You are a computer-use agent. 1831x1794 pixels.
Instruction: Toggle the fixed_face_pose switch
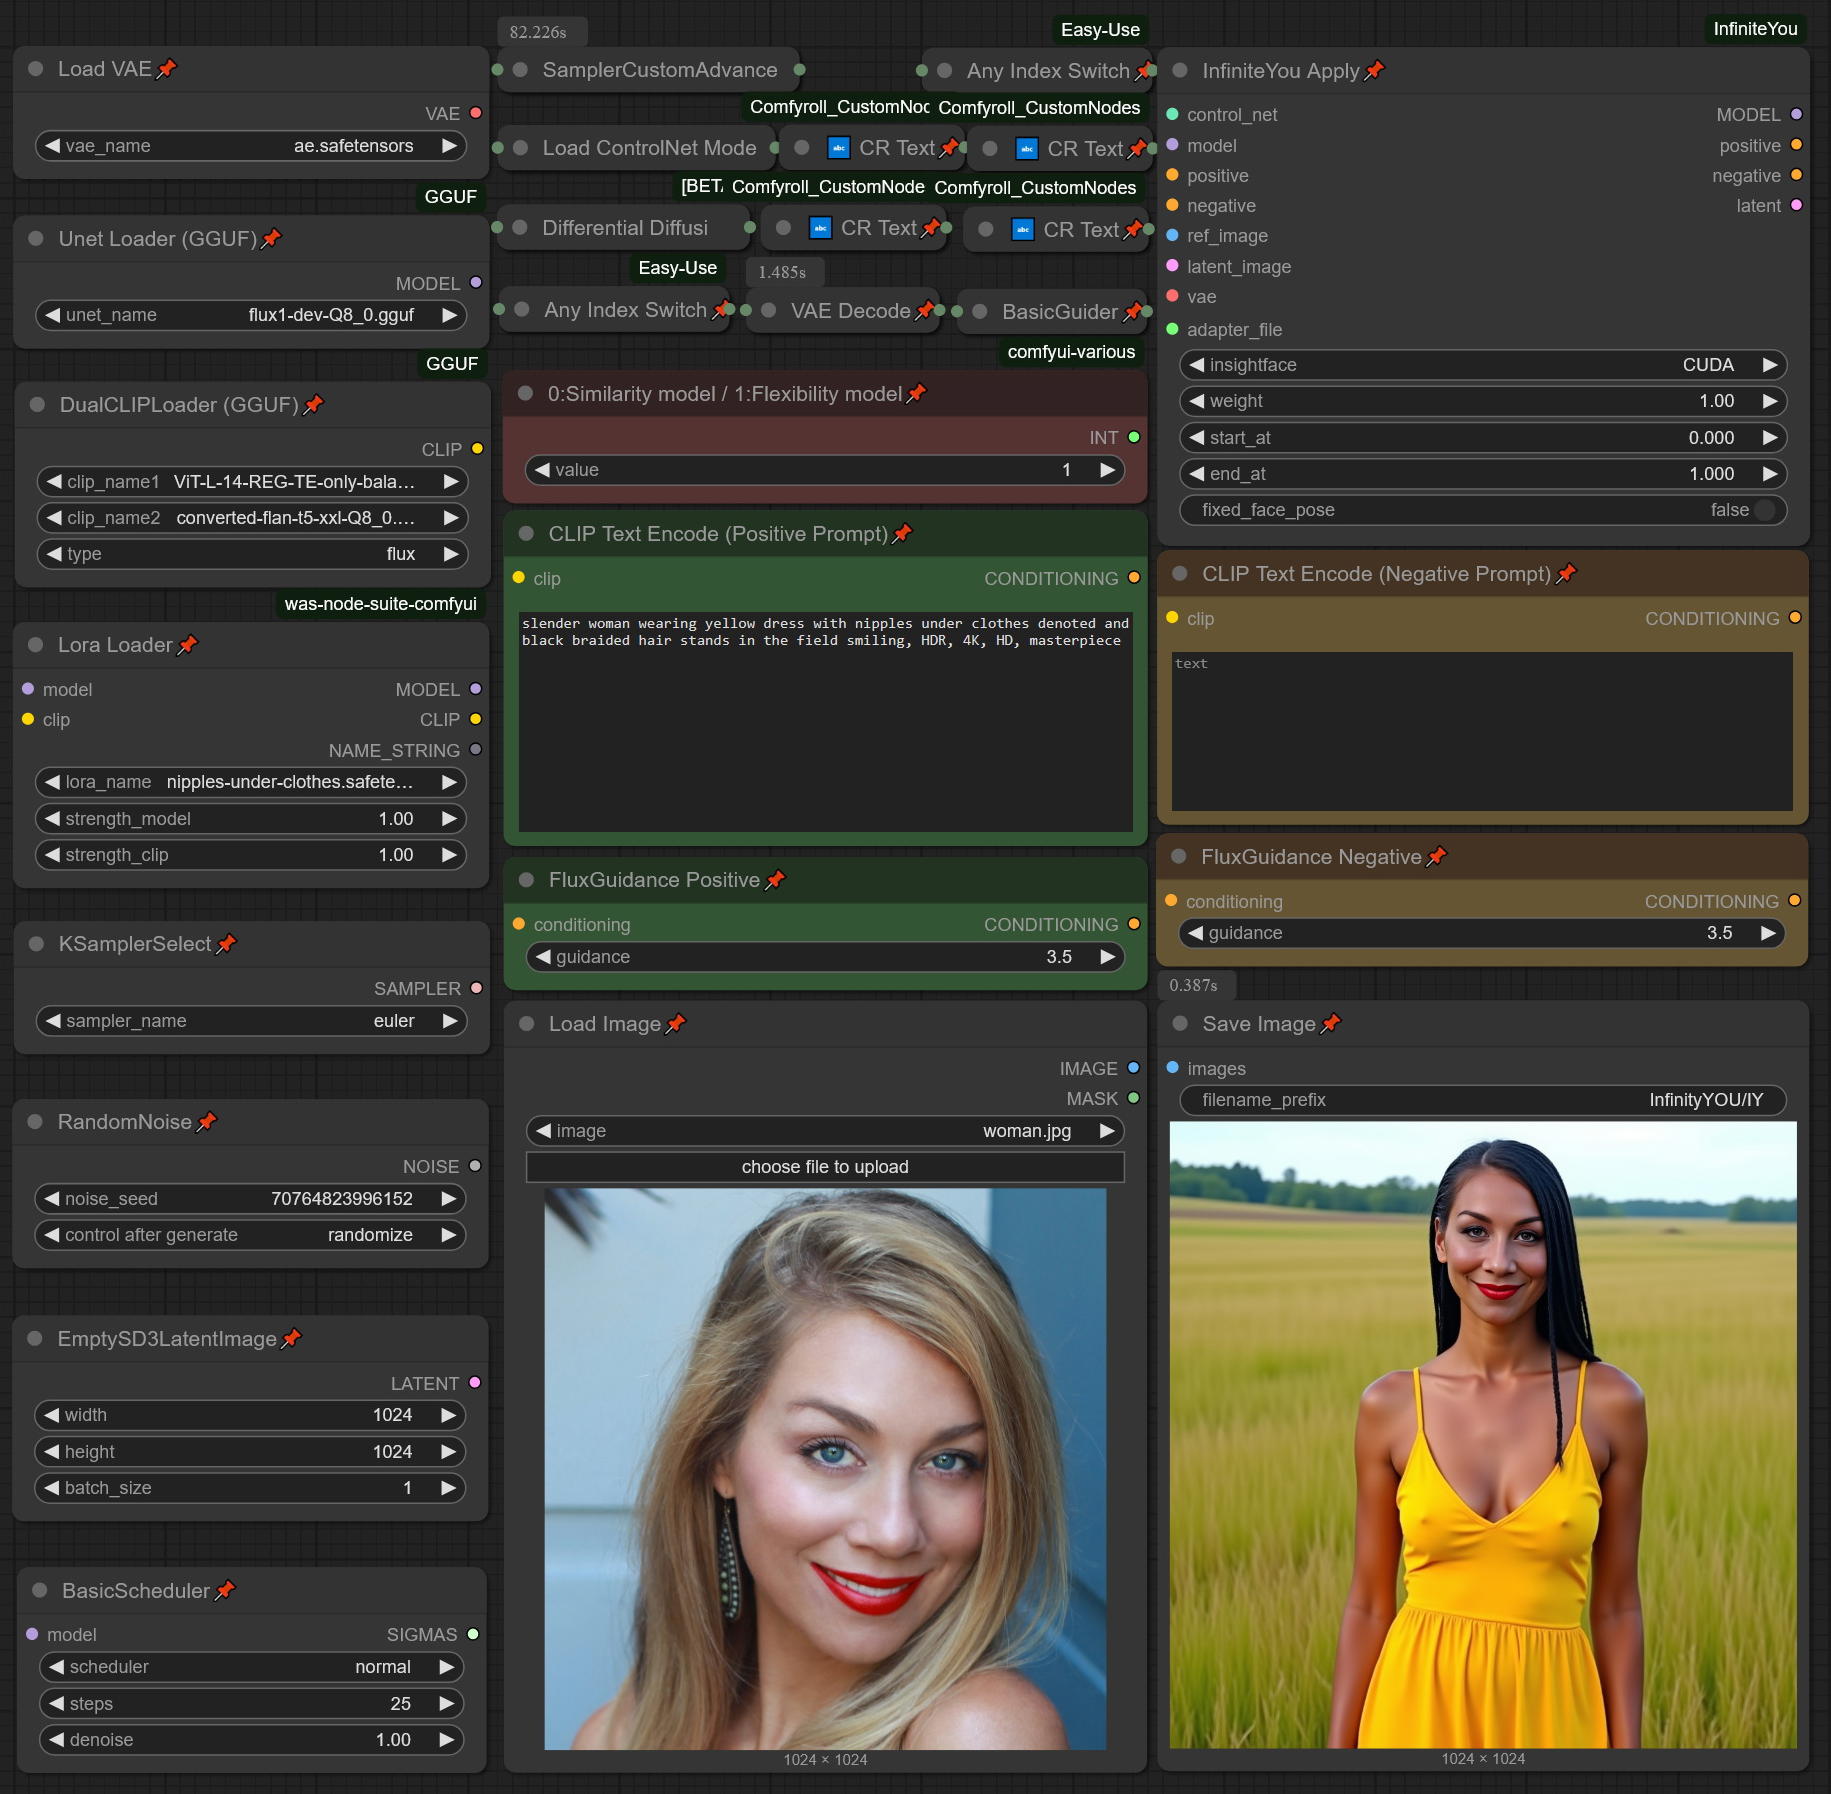pyautogui.click(x=1765, y=510)
